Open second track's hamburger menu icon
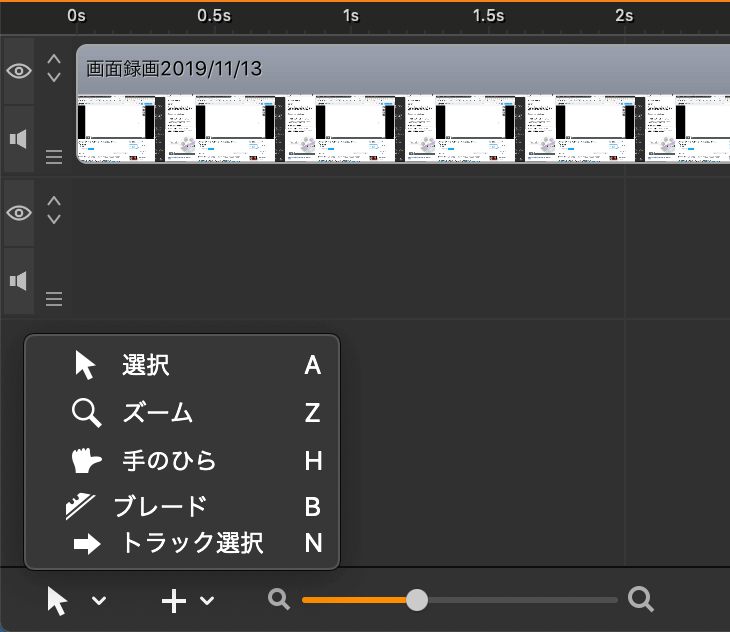Viewport: 730px width, 632px height. (54, 299)
